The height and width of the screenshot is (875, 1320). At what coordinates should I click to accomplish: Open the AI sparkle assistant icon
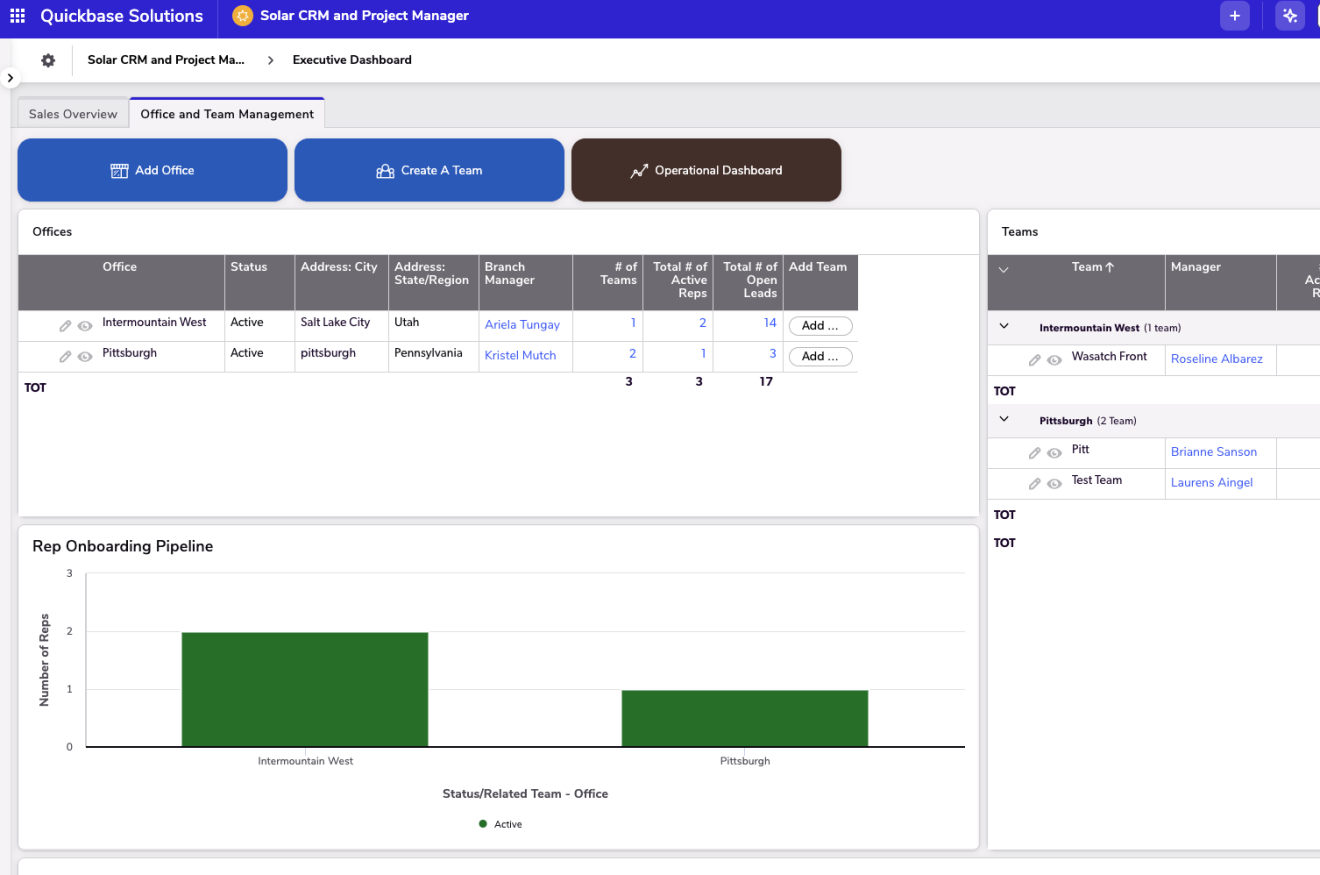(x=1289, y=16)
